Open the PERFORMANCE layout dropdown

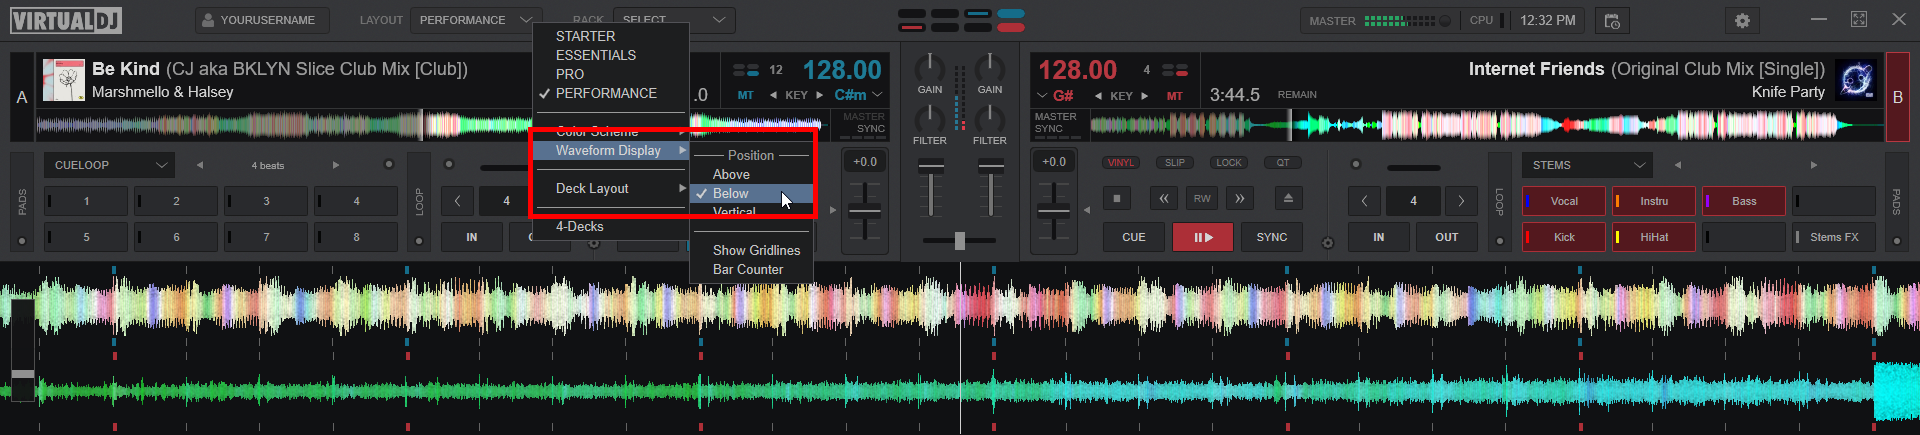[x=475, y=20]
